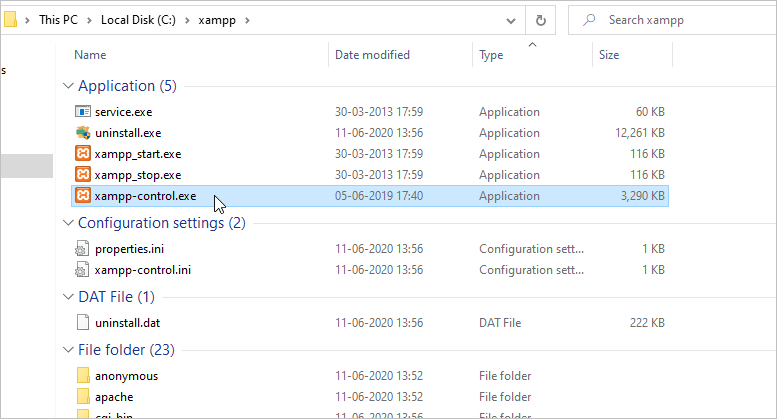
Task: Select the apache folder name
Action: [x=114, y=397]
